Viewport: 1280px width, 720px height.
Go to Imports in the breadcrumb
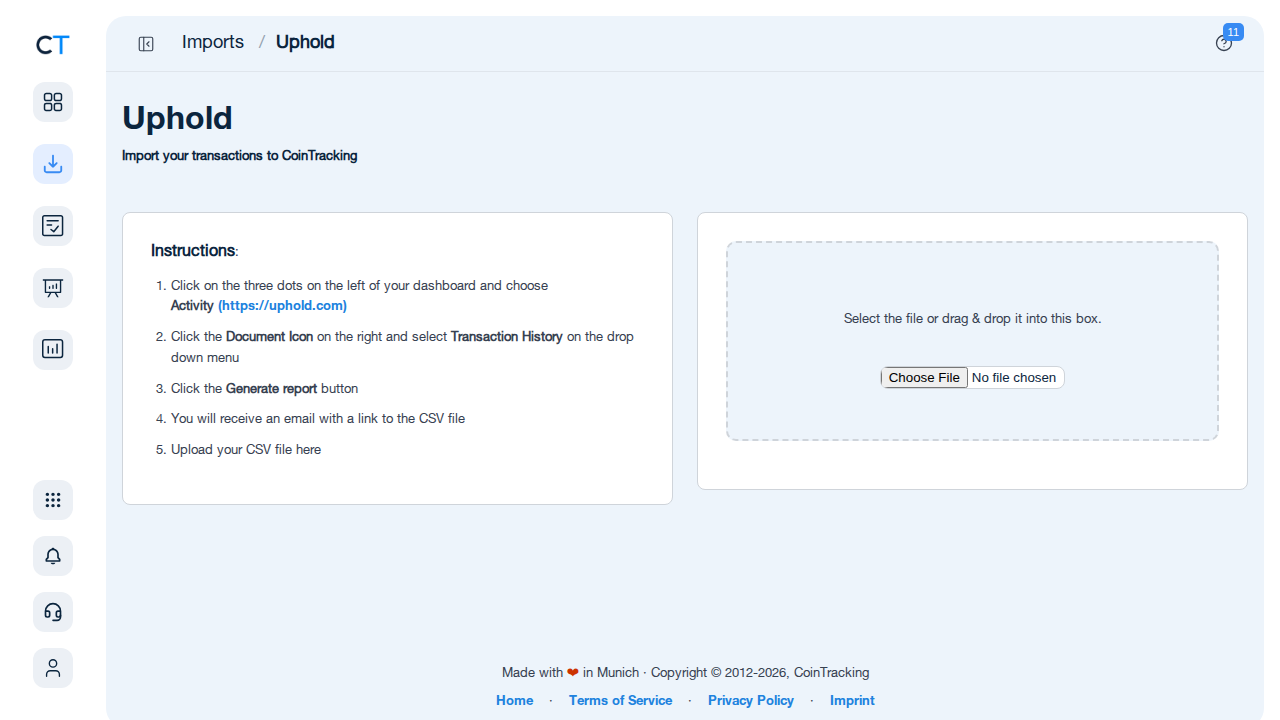[x=213, y=42]
